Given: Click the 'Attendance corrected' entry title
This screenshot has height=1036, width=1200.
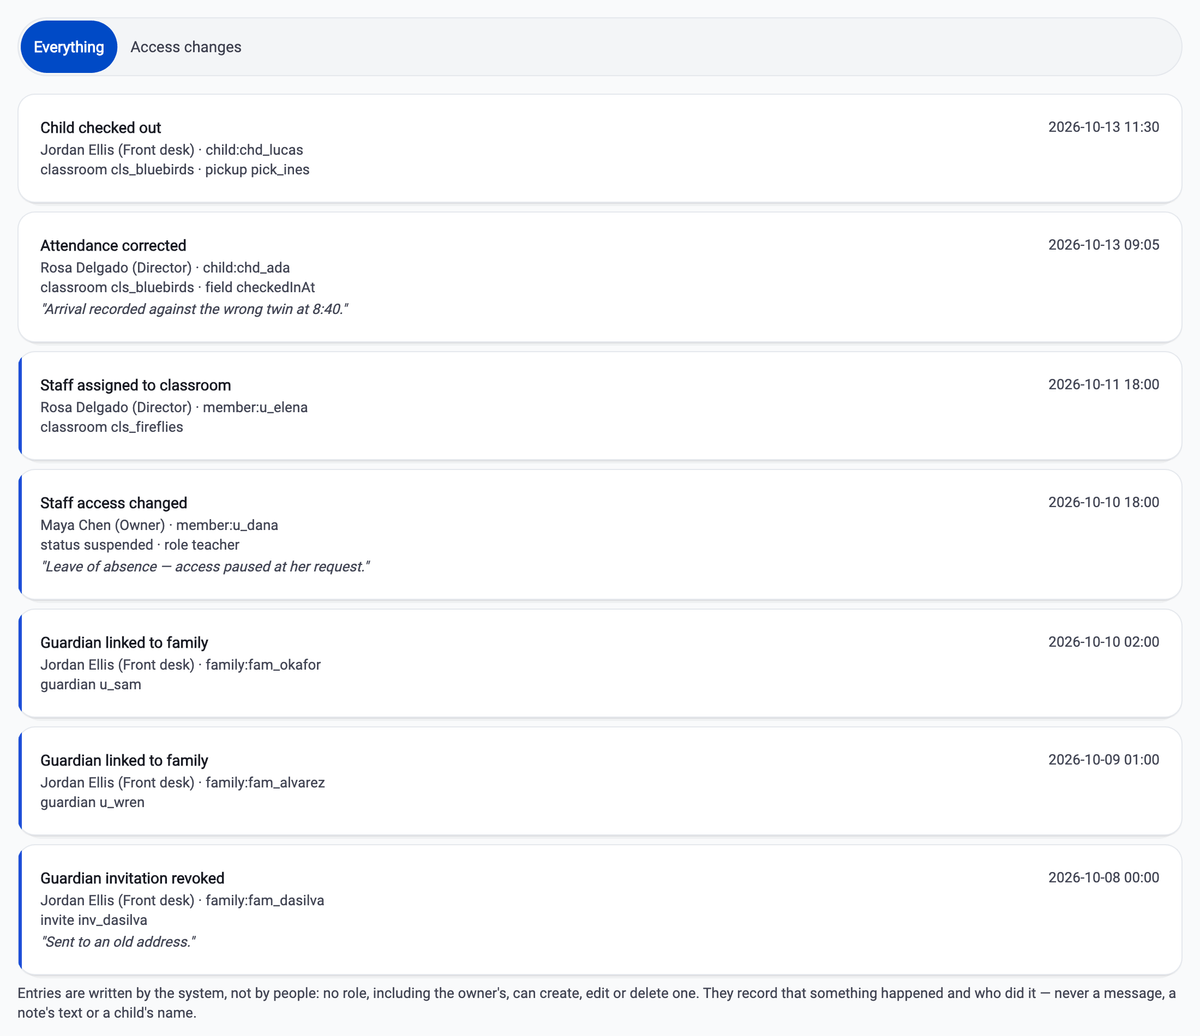Looking at the screenshot, I should point(113,246).
